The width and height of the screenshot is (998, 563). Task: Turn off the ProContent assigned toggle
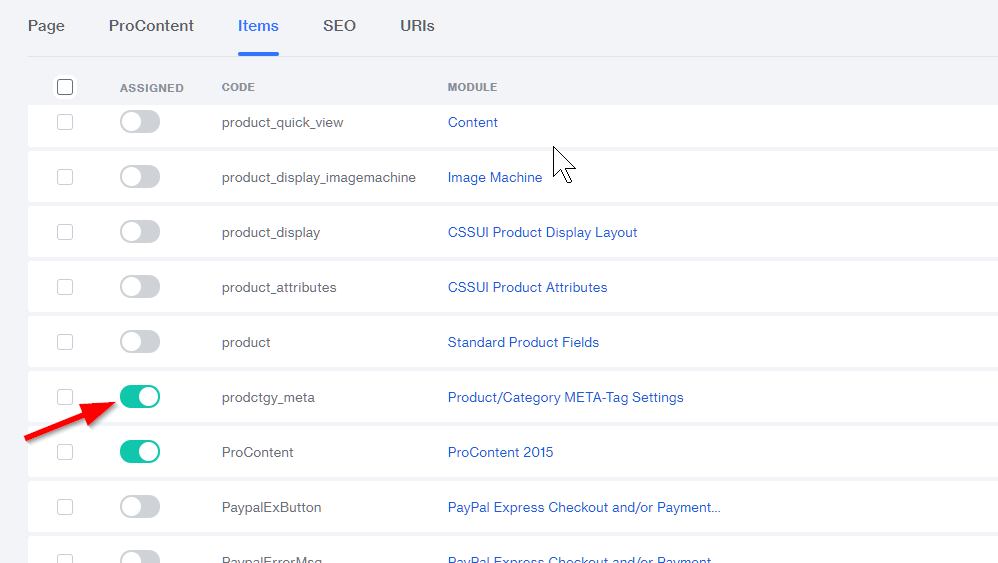click(140, 452)
